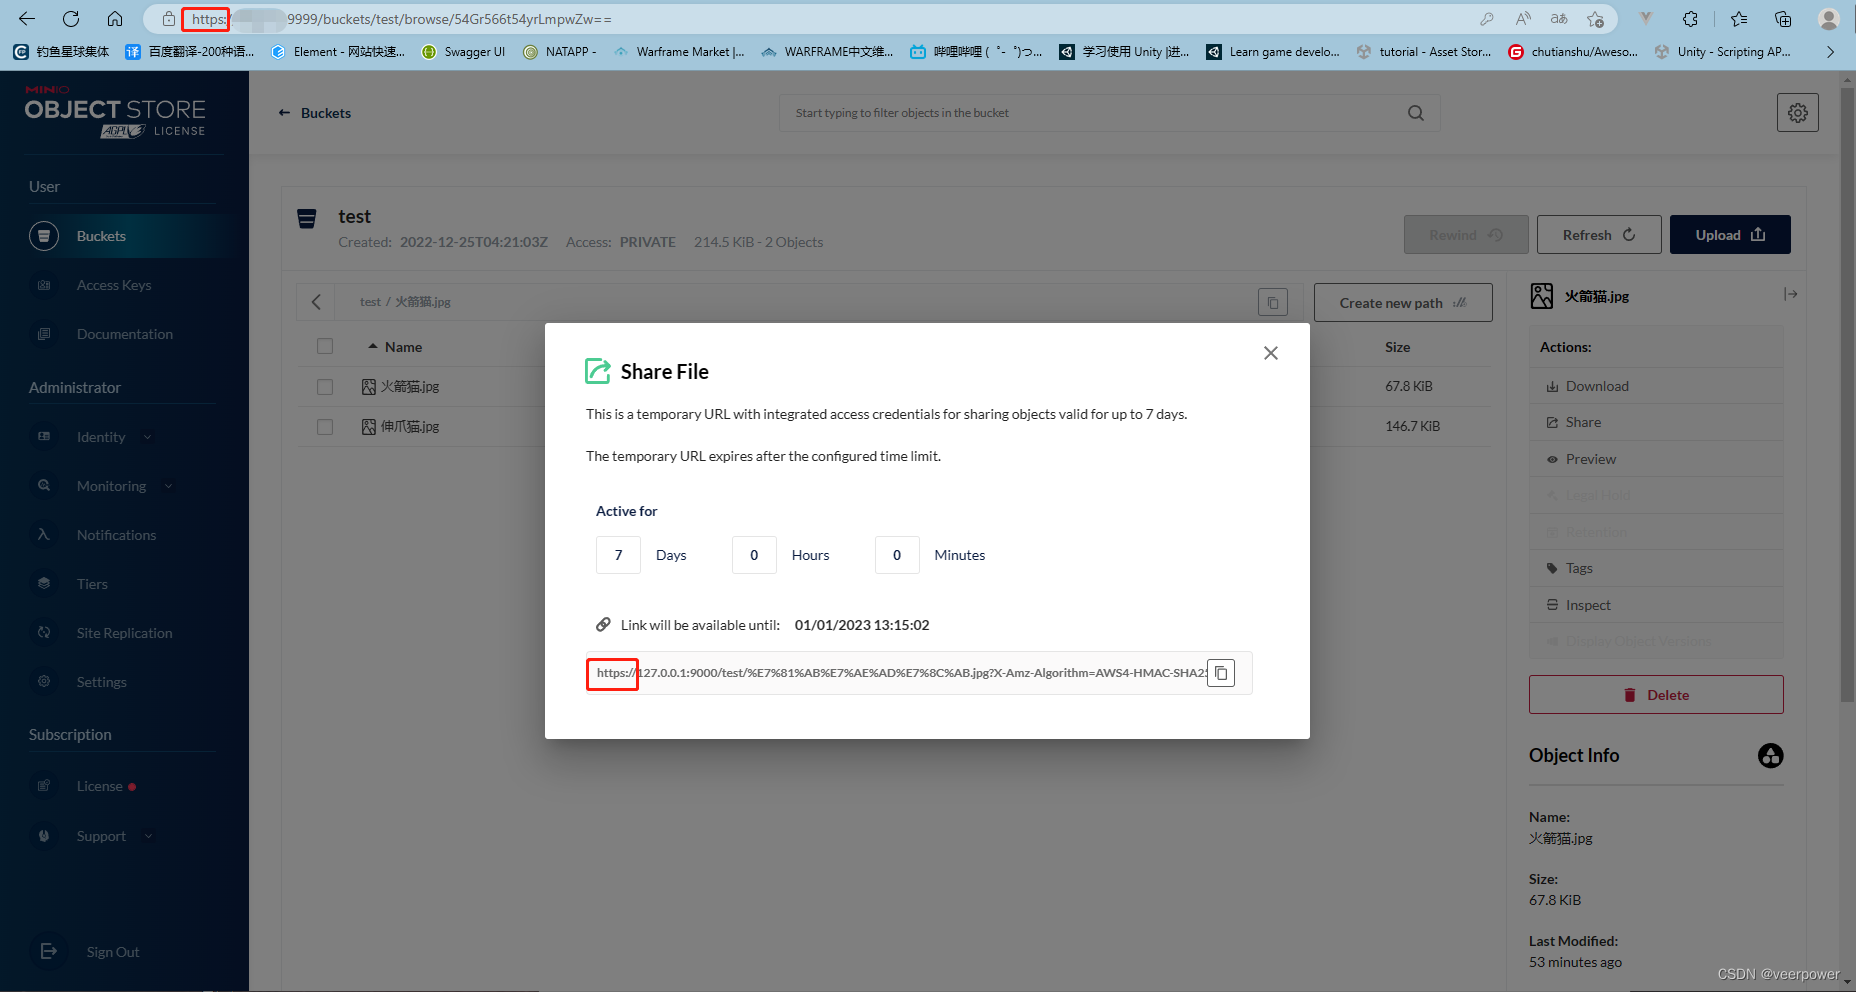Click Sign Out in sidebar
The height and width of the screenshot is (992, 1856).
112,952
